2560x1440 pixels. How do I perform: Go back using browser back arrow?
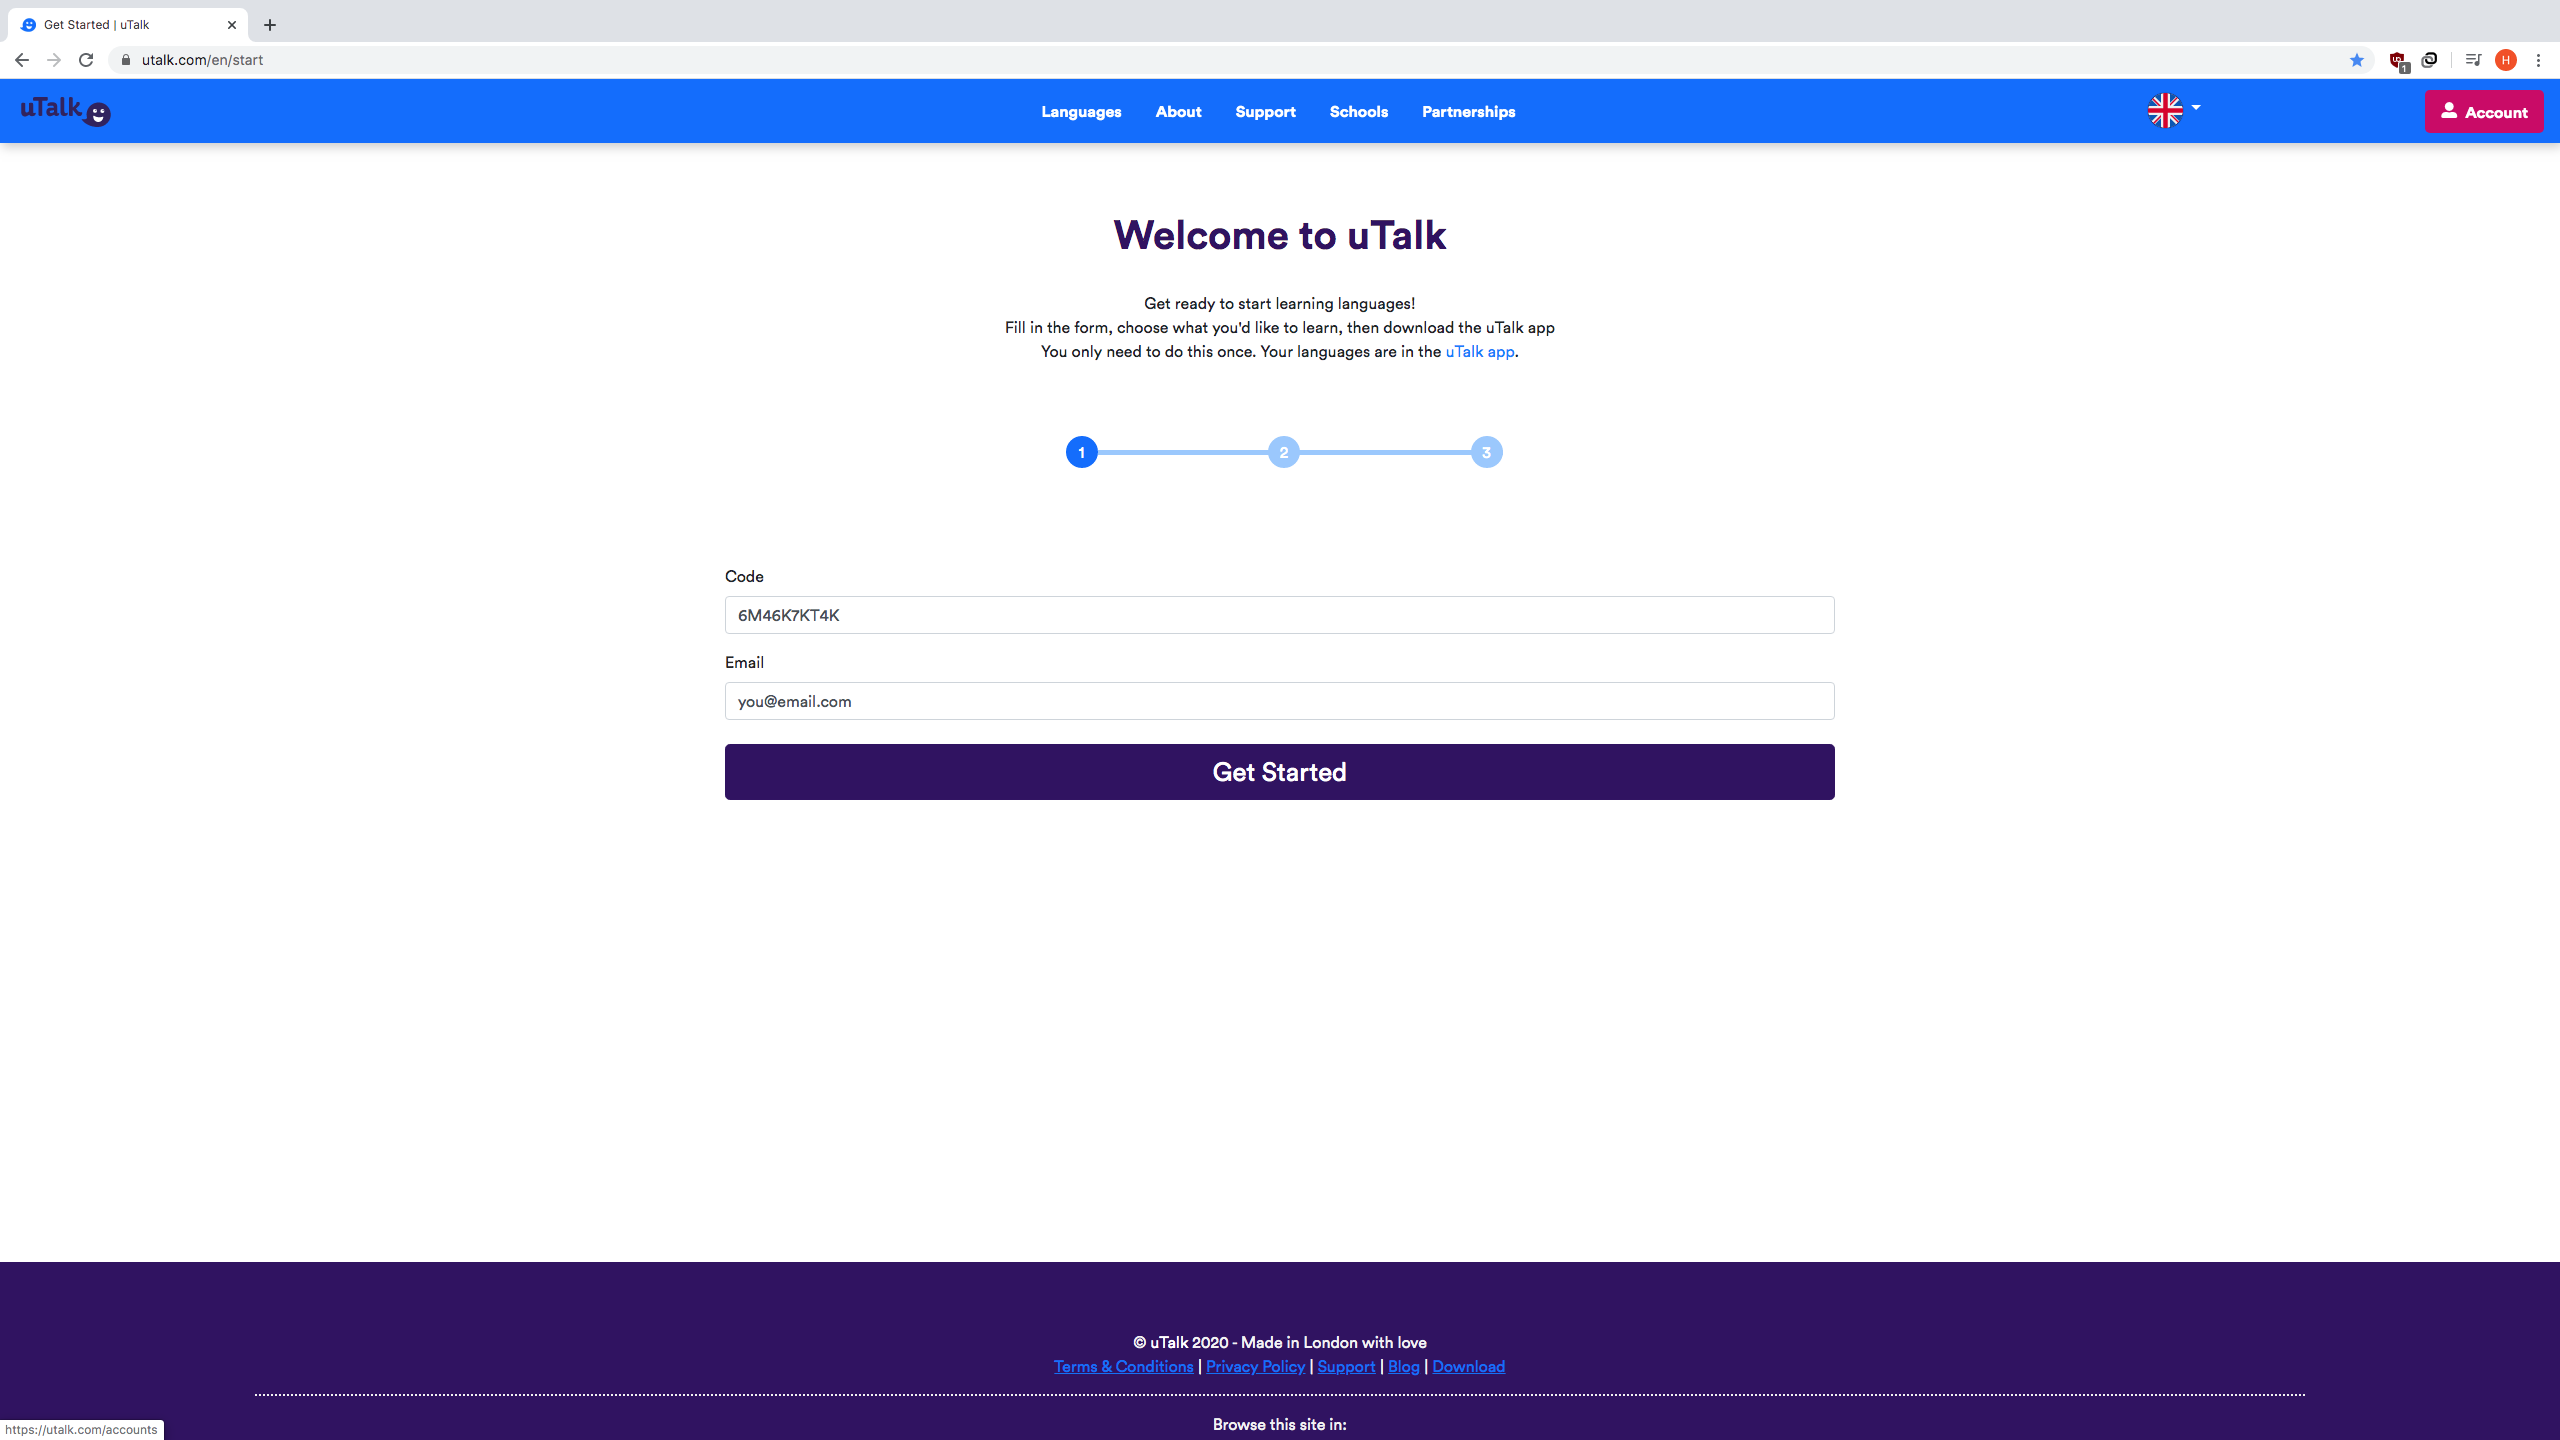click(22, 60)
